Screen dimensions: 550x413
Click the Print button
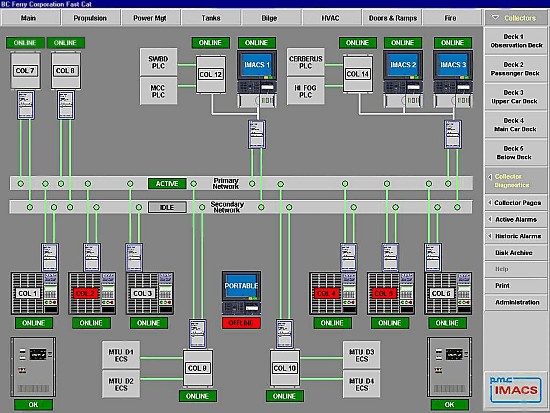[516, 286]
